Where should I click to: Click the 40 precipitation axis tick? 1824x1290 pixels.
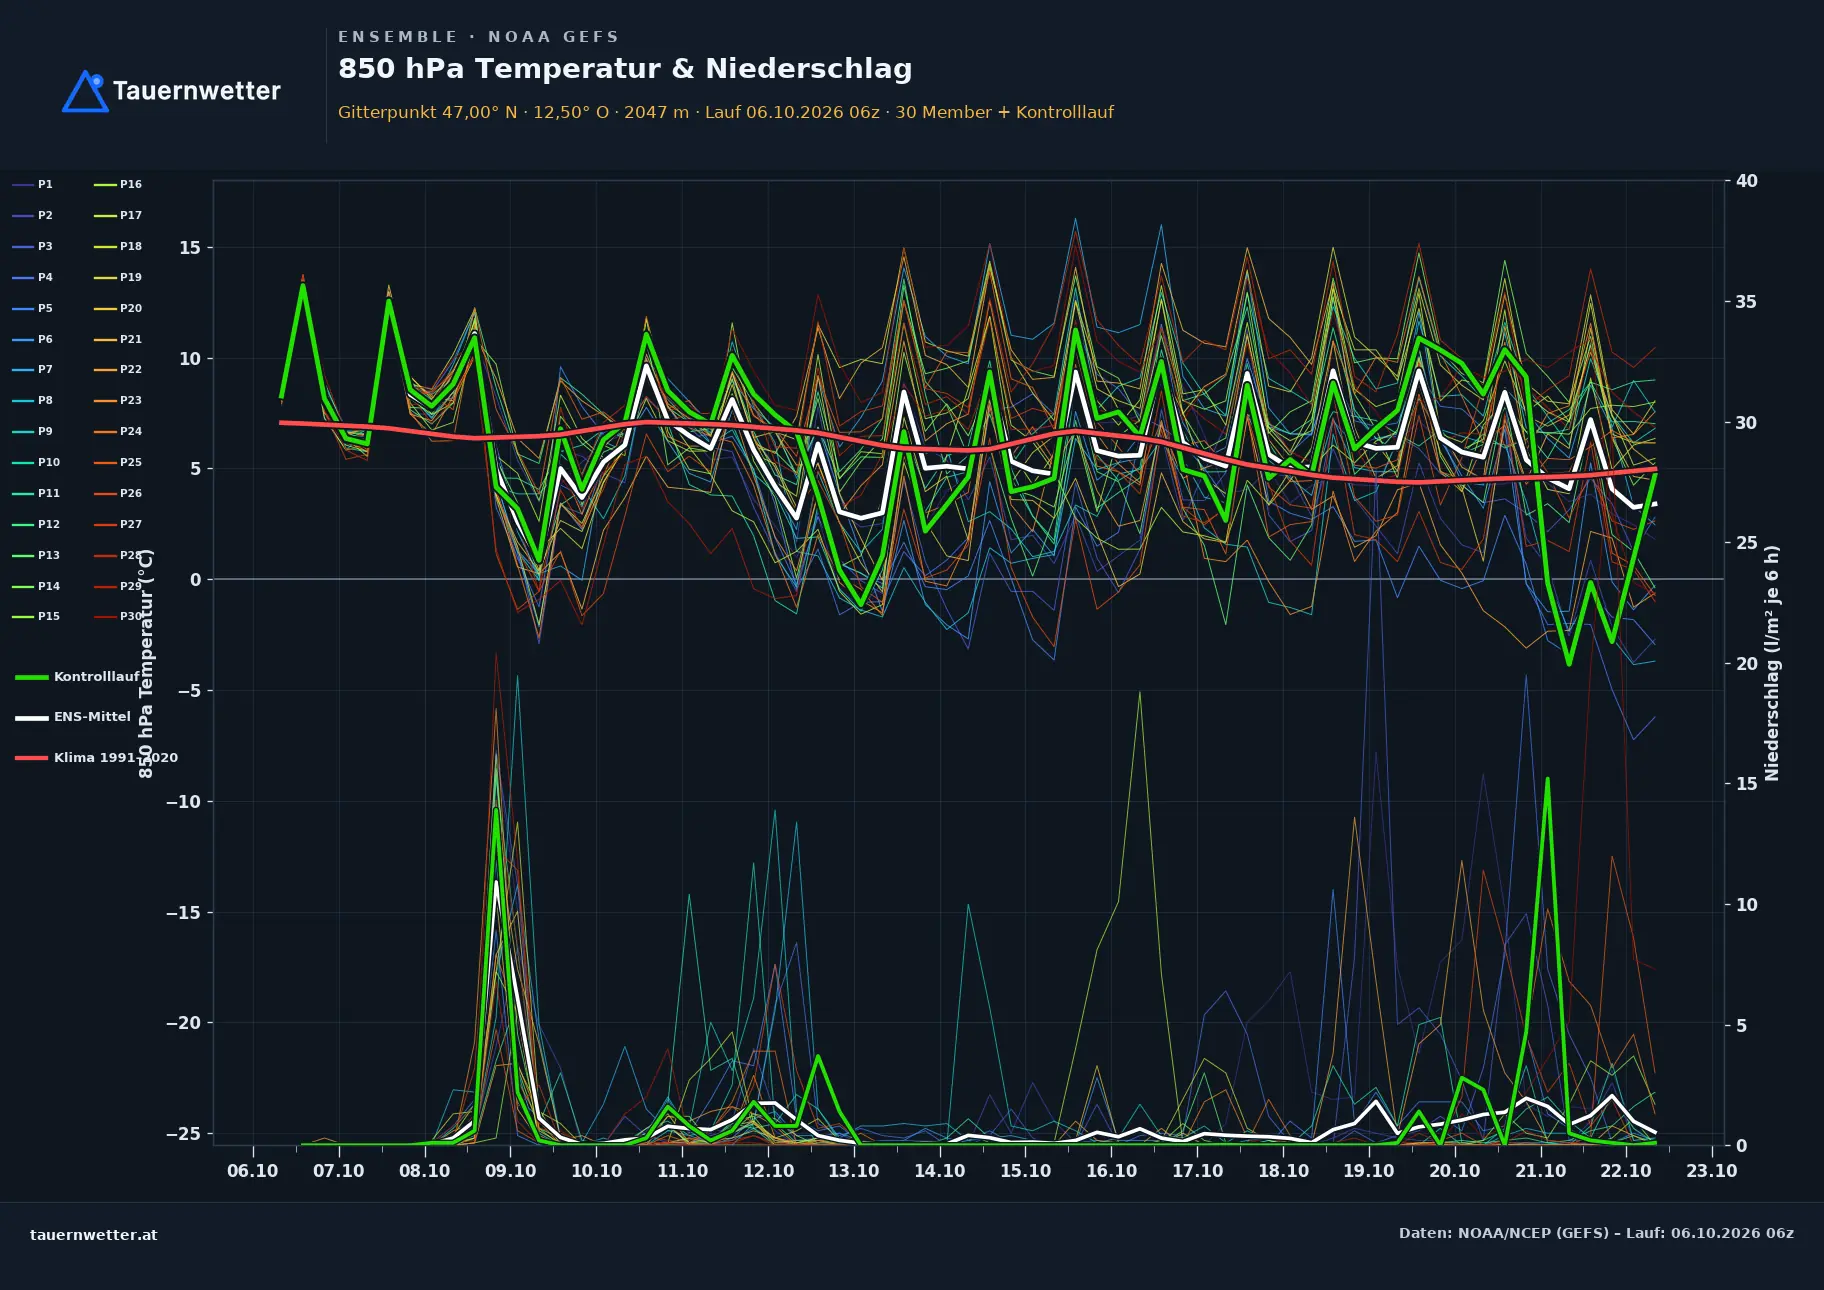pos(1747,181)
